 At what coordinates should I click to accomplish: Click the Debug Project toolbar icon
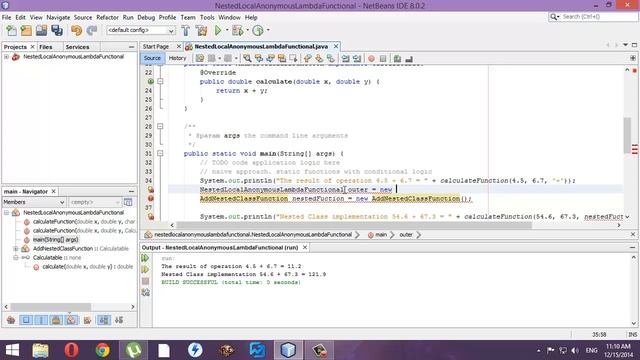[x=237, y=30]
